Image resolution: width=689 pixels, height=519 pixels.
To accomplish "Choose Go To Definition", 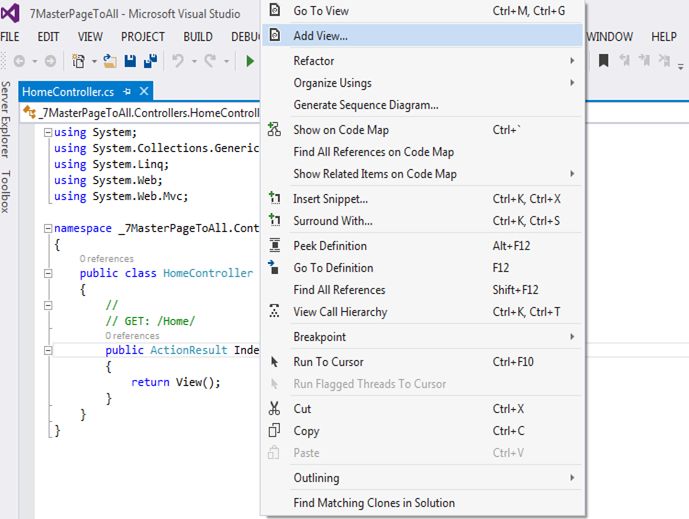I will point(333,268).
